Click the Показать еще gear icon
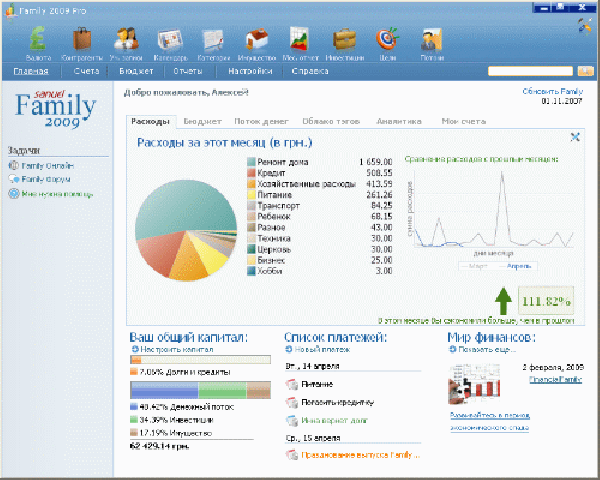The width and height of the screenshot is (600, 480). [453, 349]
